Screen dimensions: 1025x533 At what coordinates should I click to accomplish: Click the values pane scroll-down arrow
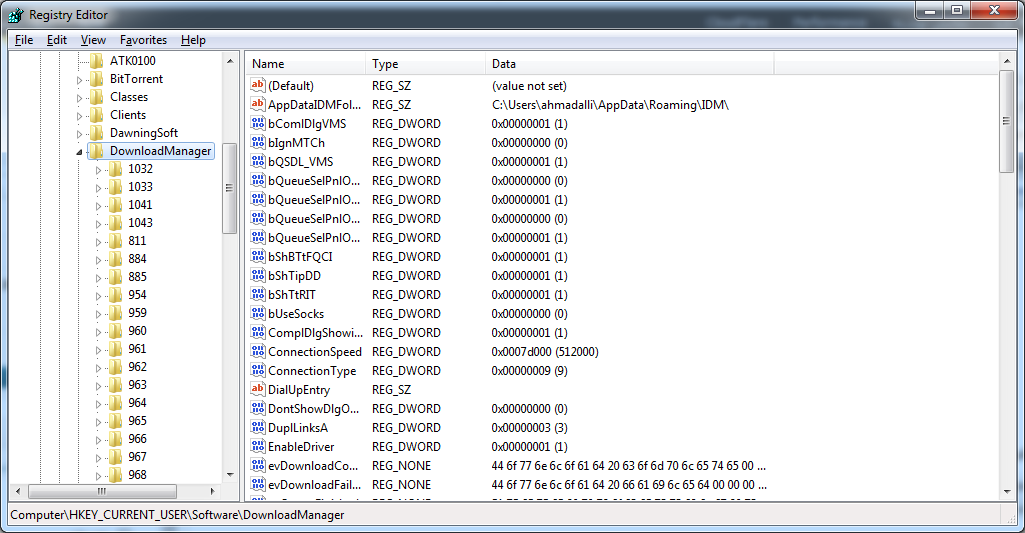pyautogui.click(x=1006, y=491)
